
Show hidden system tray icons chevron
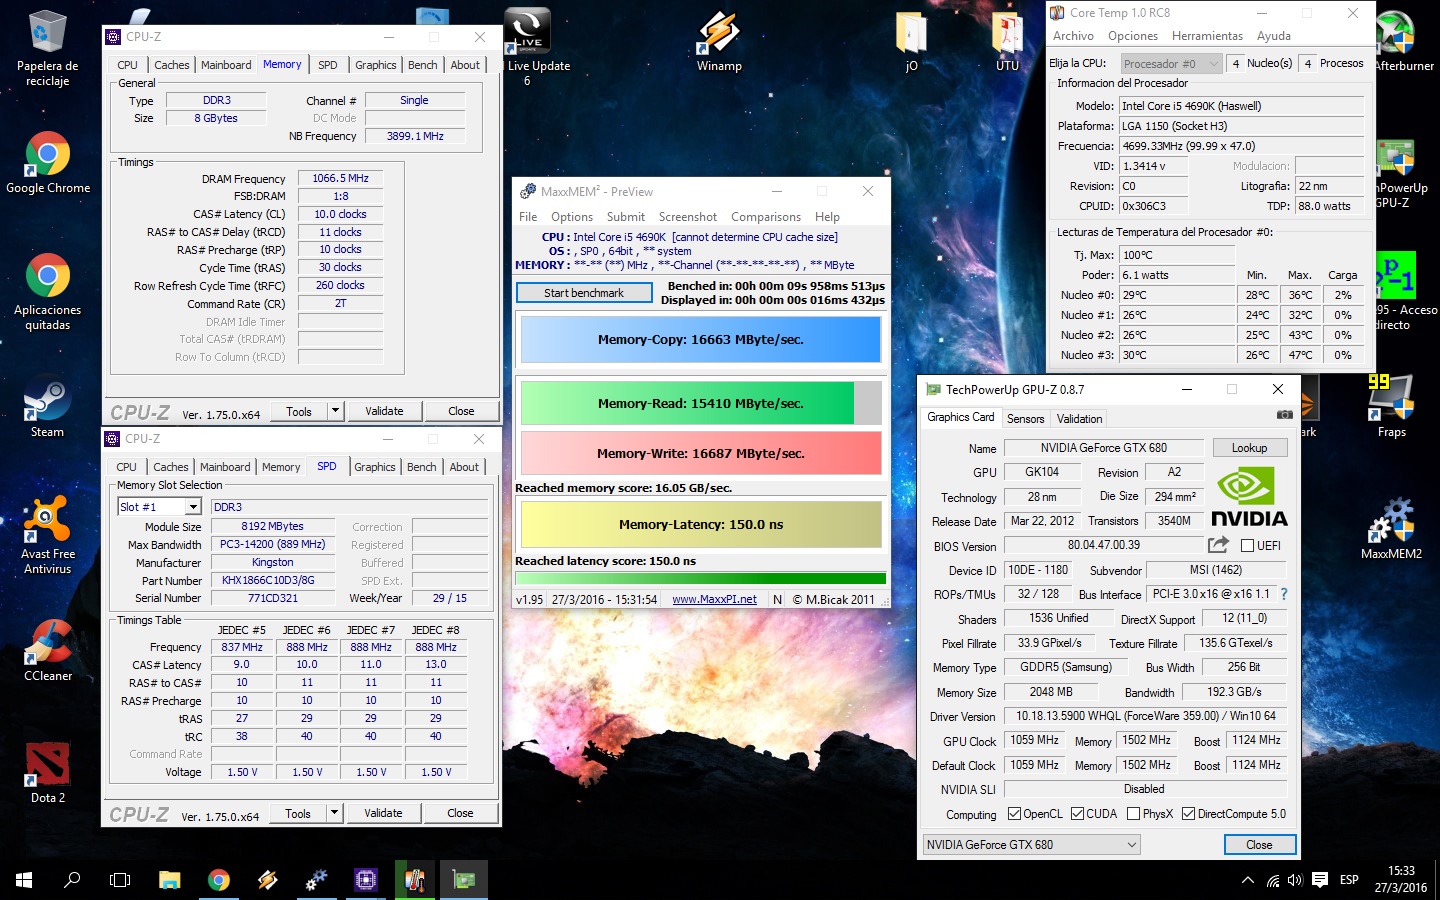click(1247, 880)
